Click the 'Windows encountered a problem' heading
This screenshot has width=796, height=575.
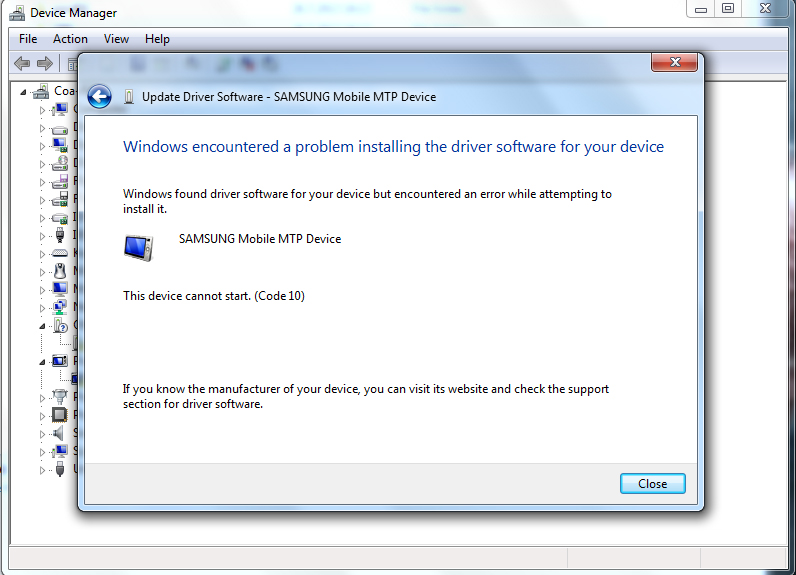point(393,147)
